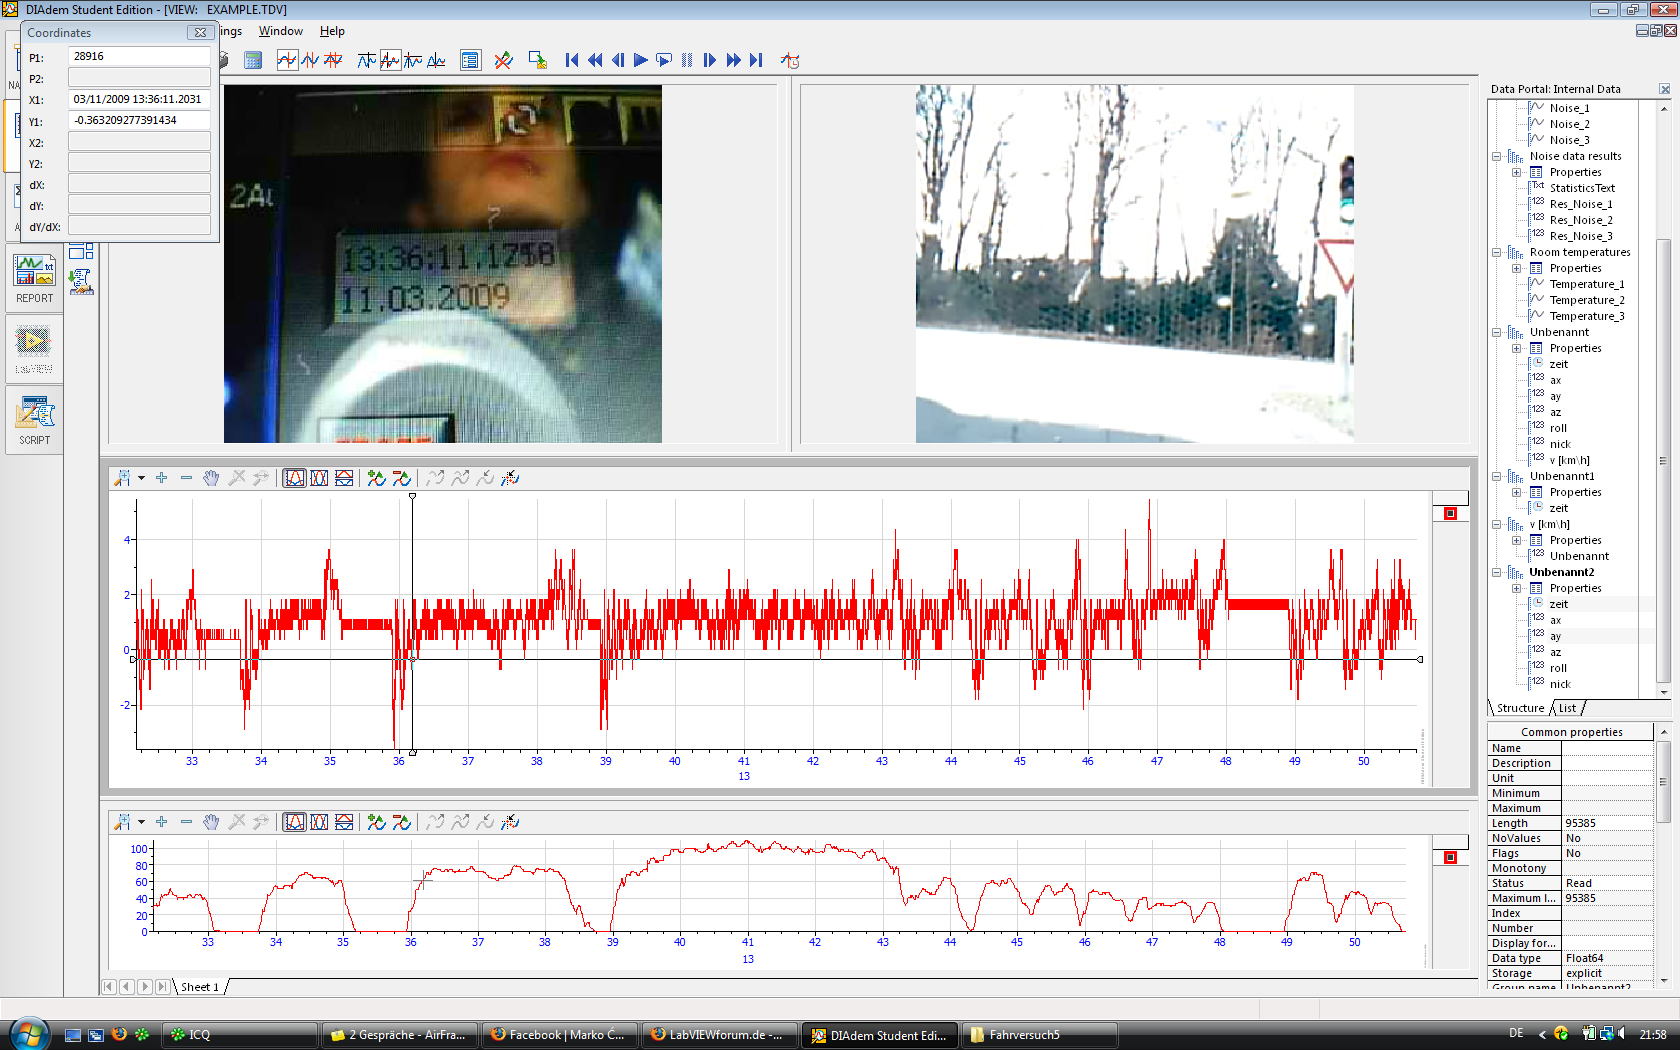
Task: Select the hand pan tool in upper graph toolbar
Action: tap(211, 478)
